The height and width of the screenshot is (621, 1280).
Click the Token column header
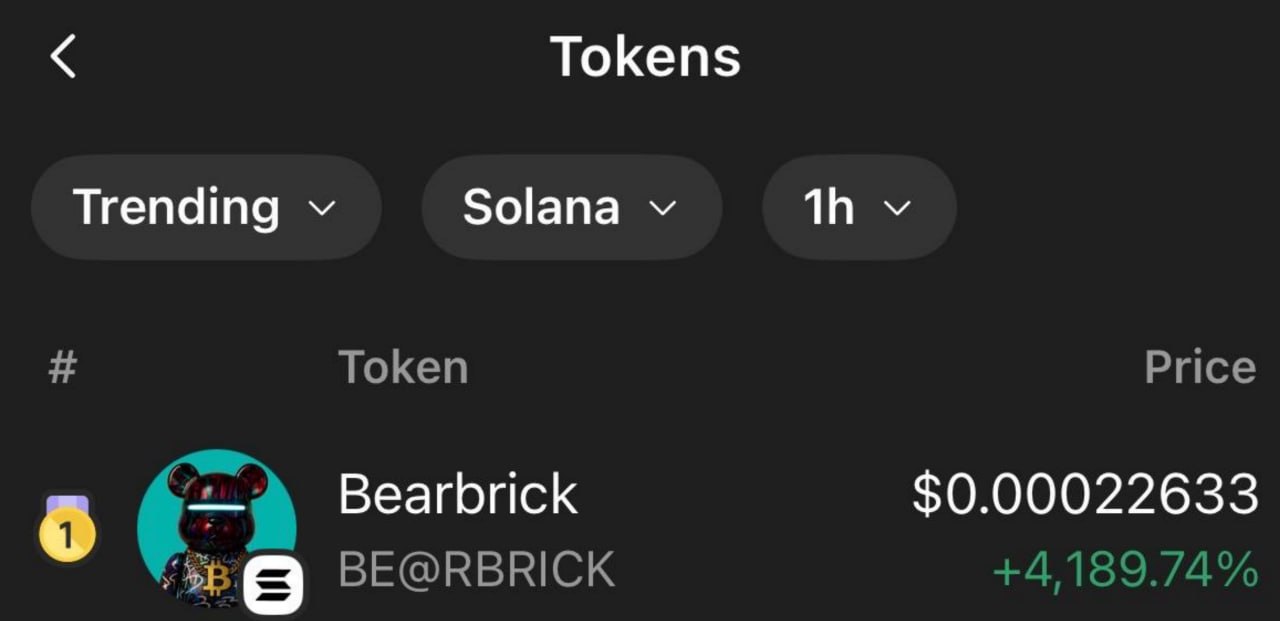403,368
